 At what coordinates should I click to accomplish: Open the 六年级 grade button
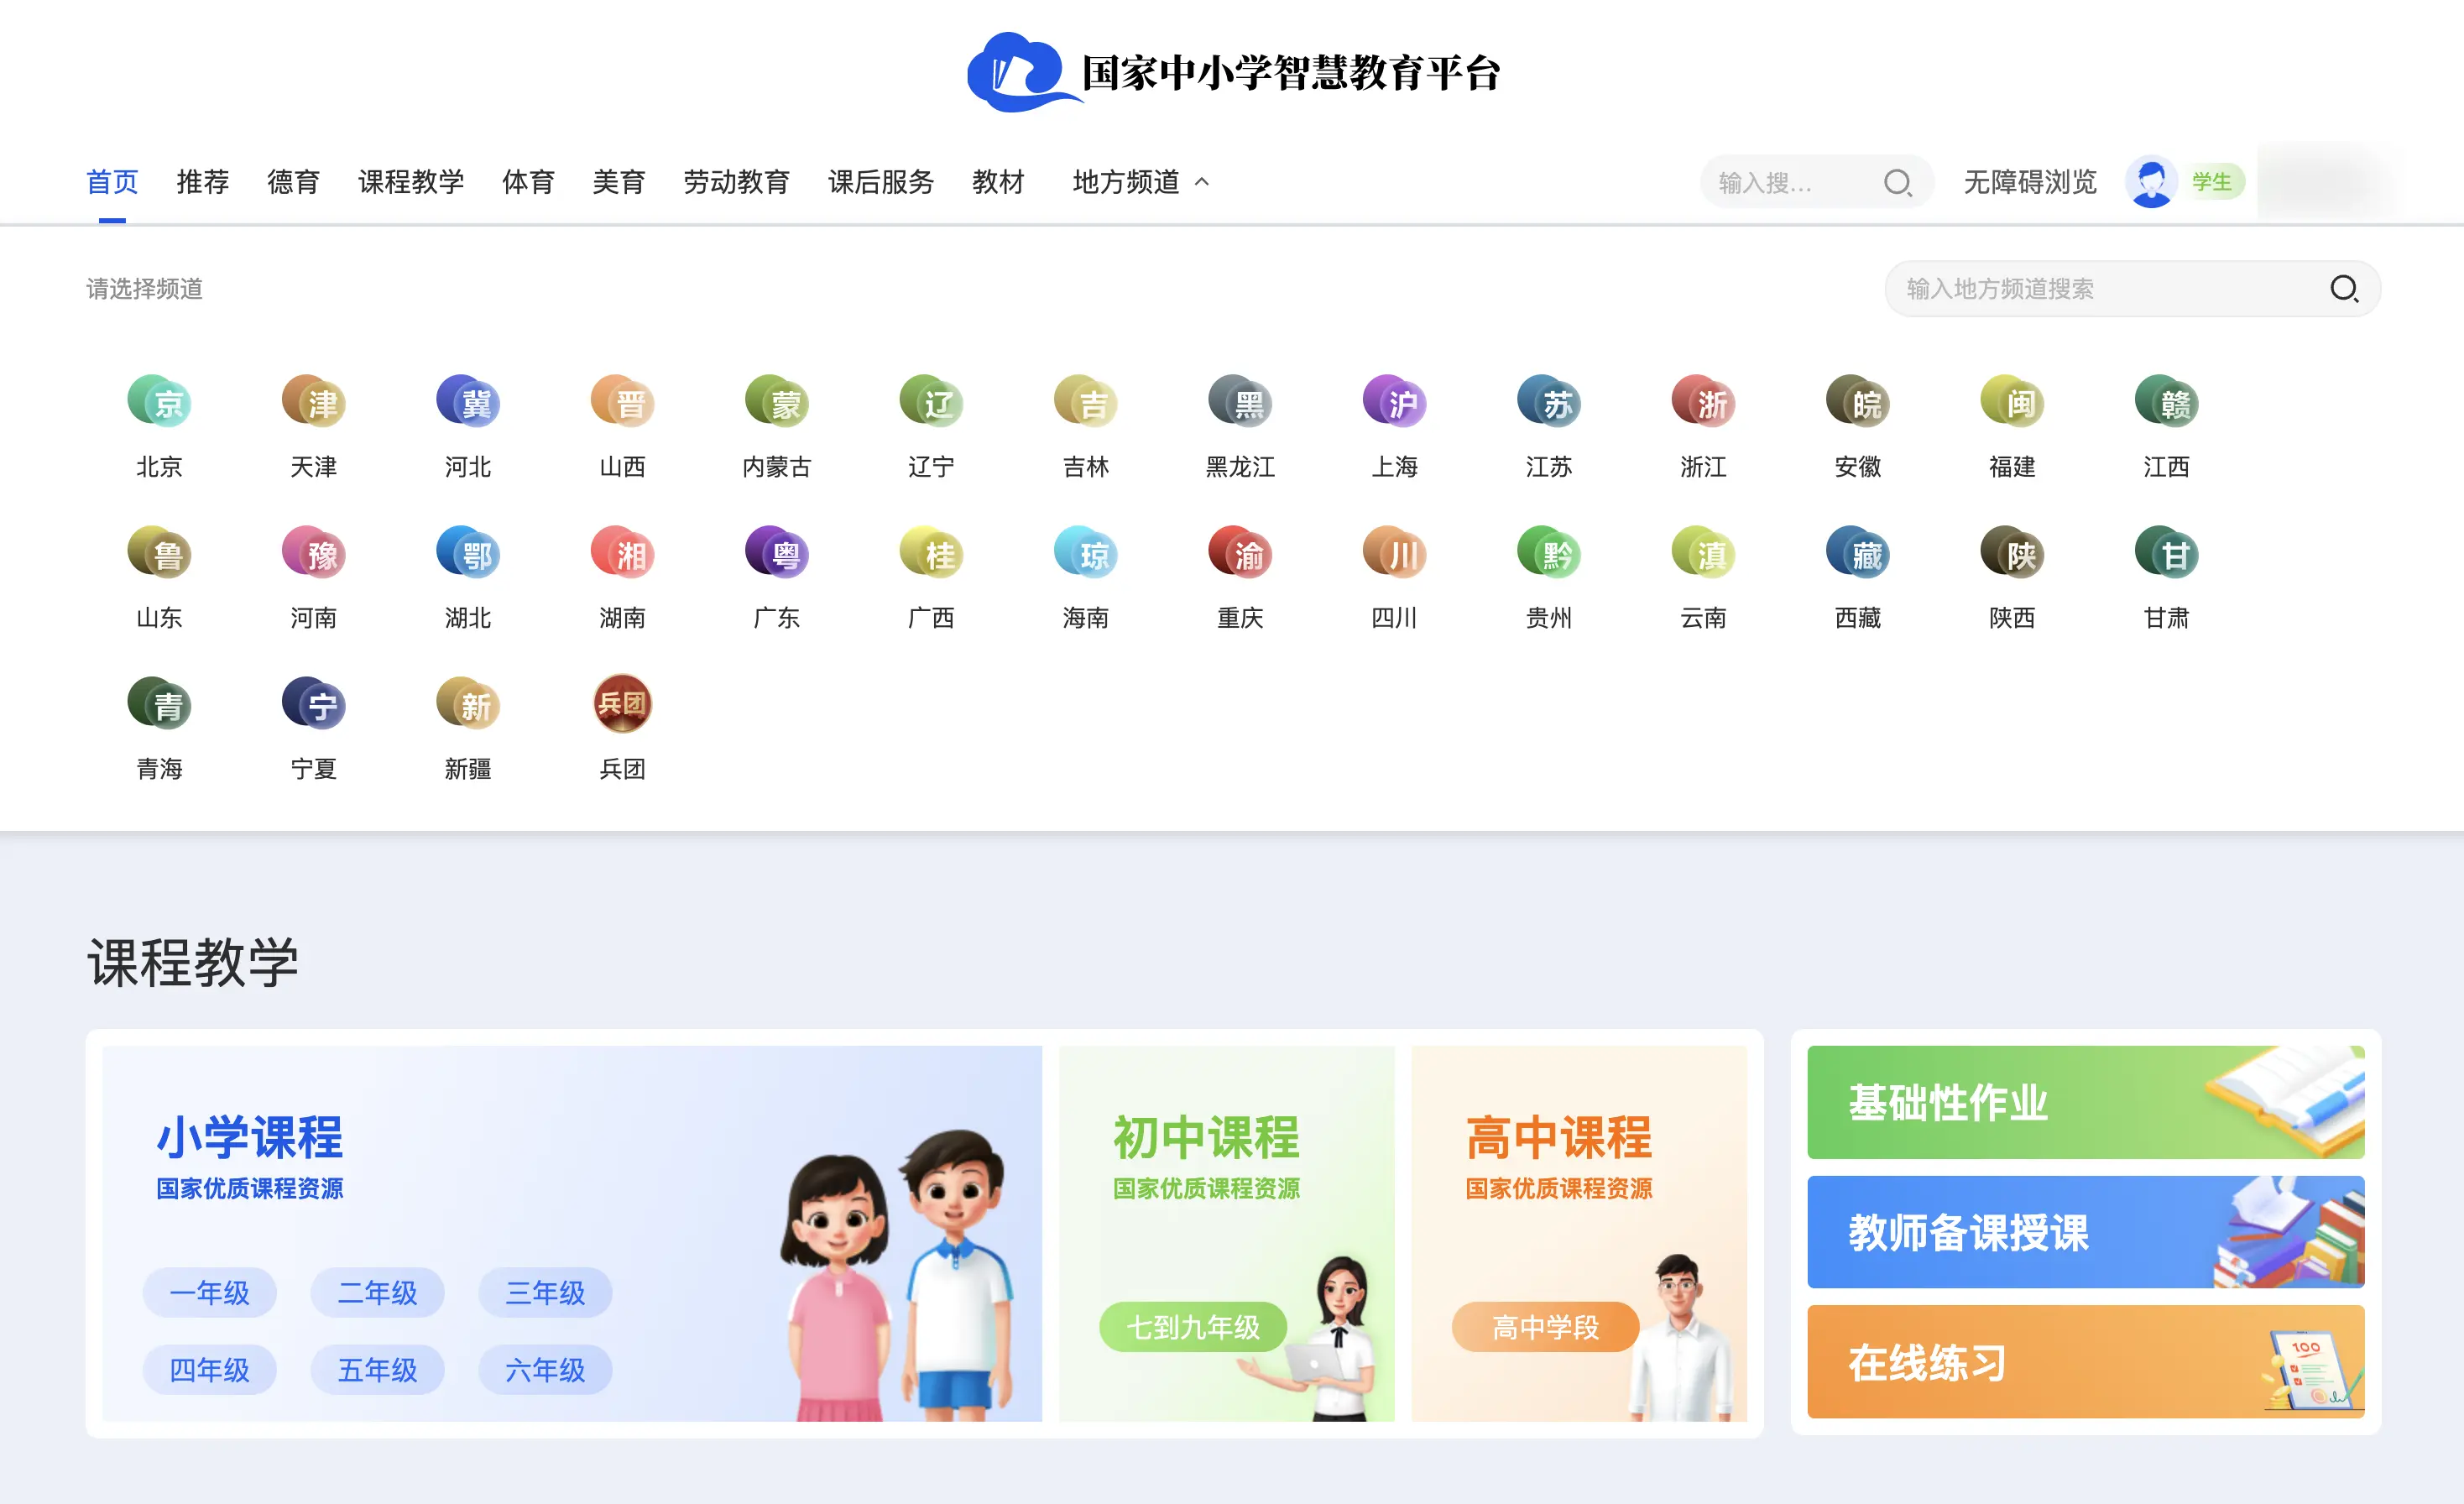pyautogui.click(x=546, y=1370)
